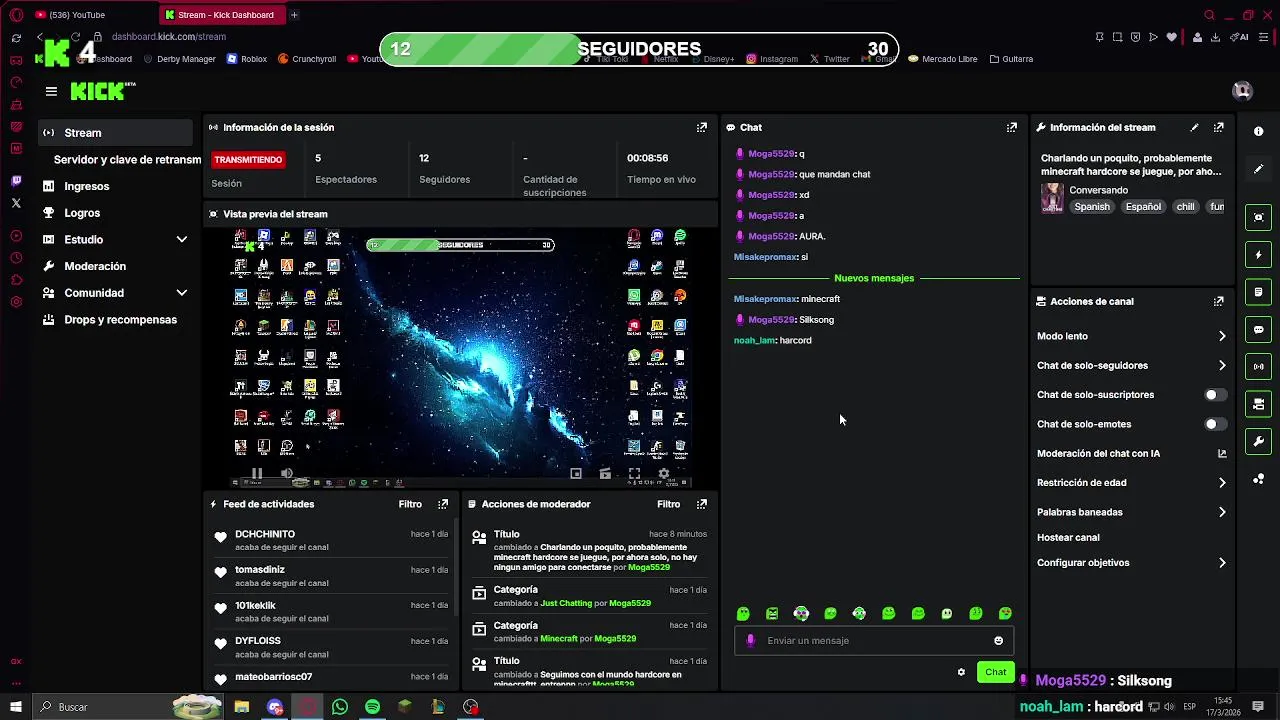Insert the first green Kick emote
Screen dimensions: 1280x720
pos(743,614)
